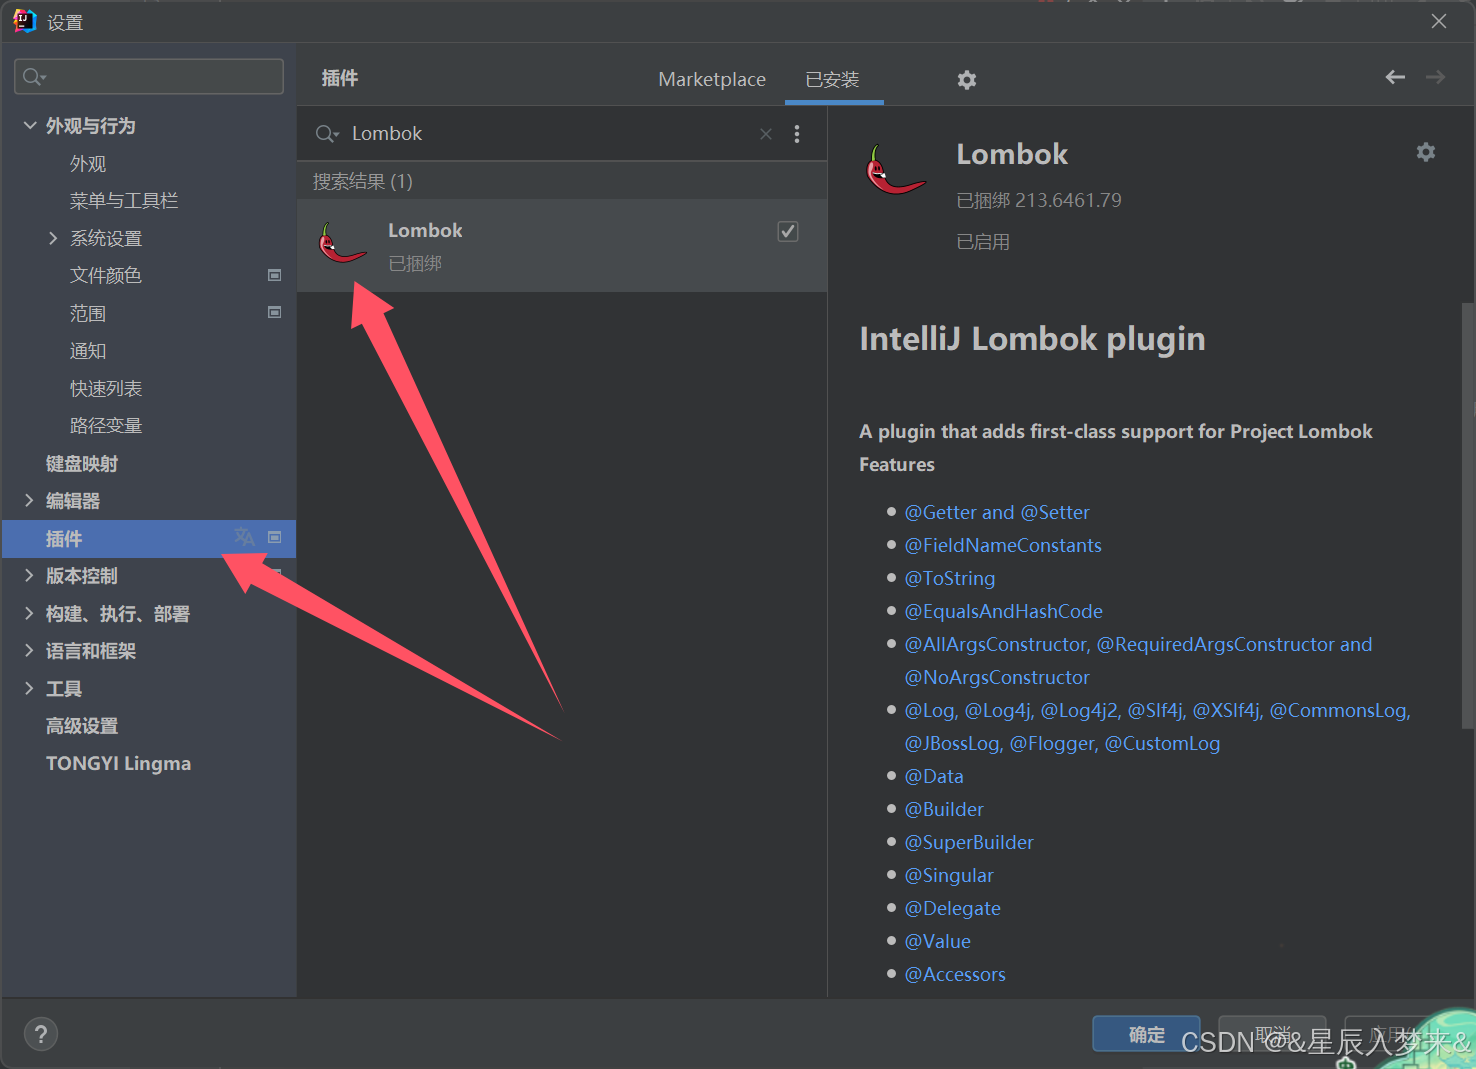Expand the 构建、执行、部署 section
Viewport: 1476px width, 1069px height.
[29, 613]
